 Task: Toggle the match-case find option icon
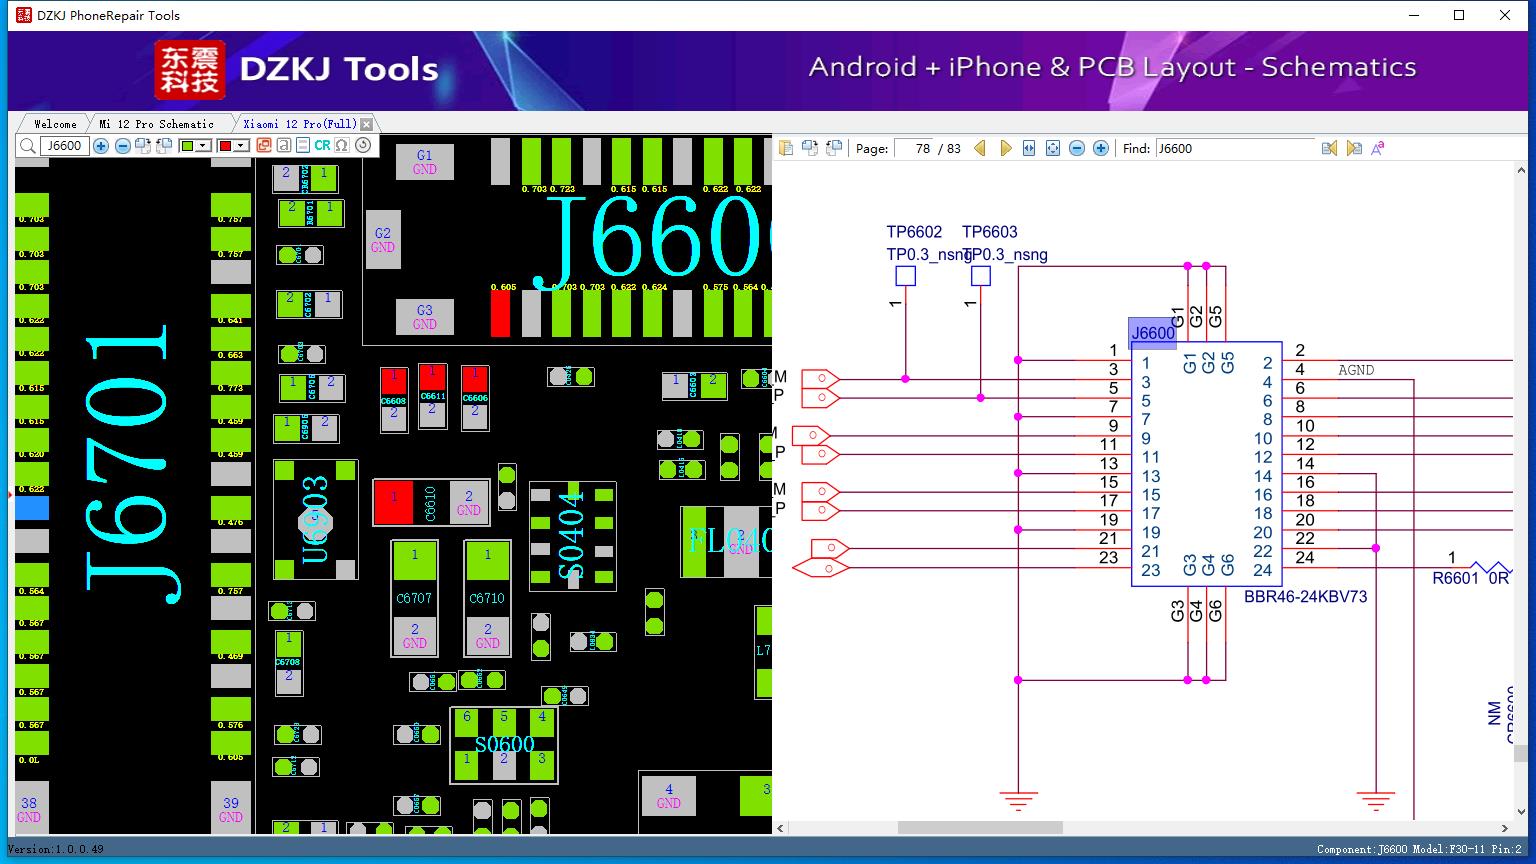tap(1378, 148)
